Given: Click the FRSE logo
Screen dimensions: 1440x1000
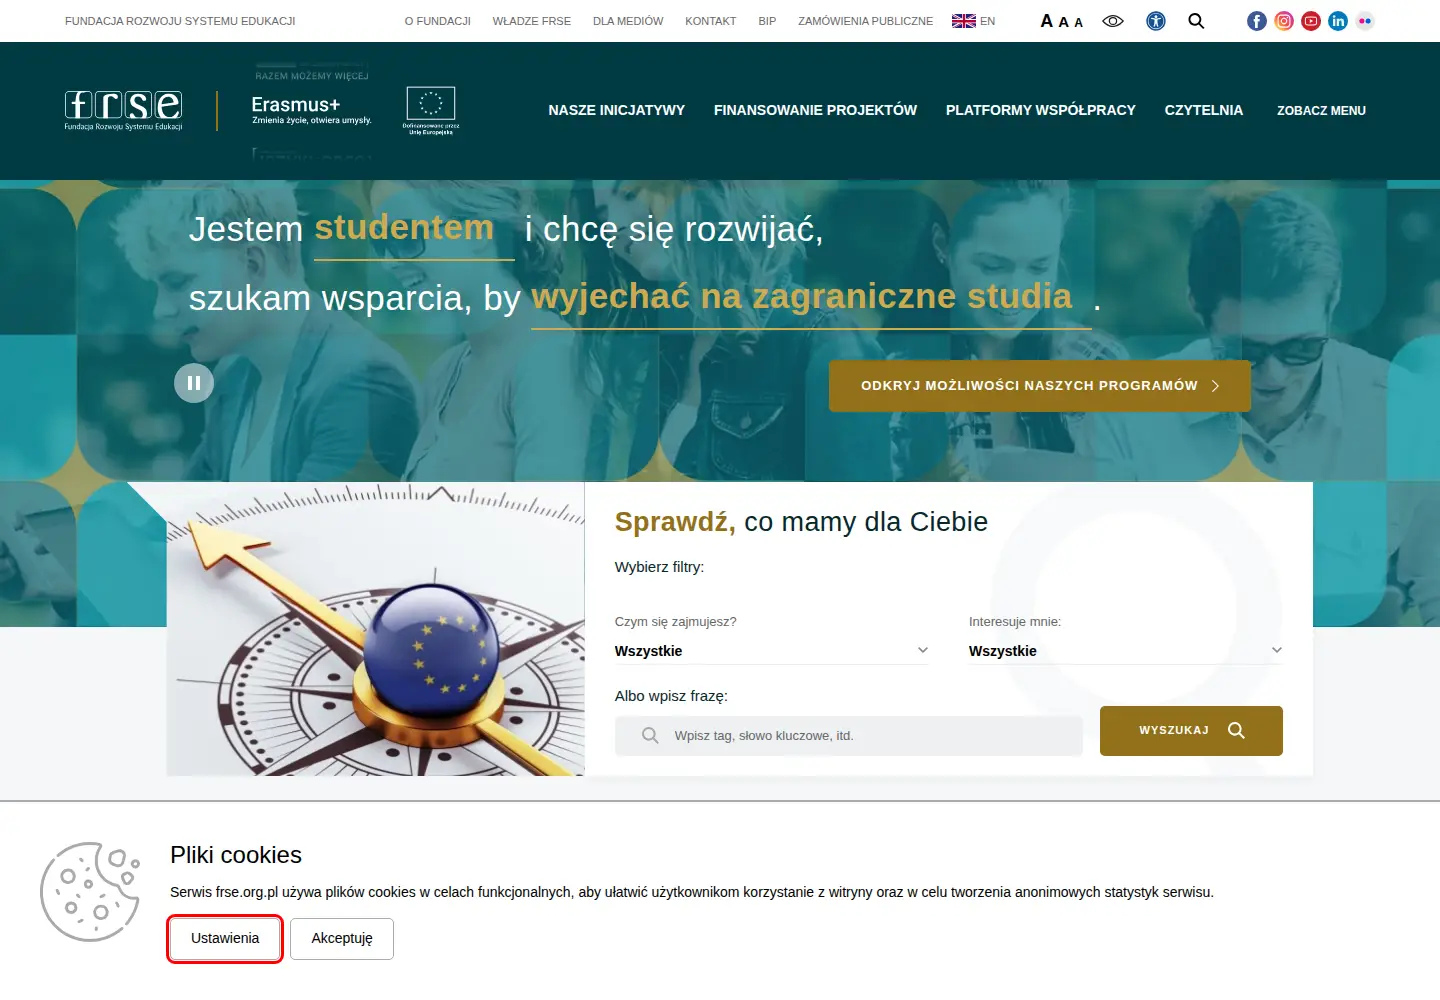Looking at the screenshot, I should 124,110.
